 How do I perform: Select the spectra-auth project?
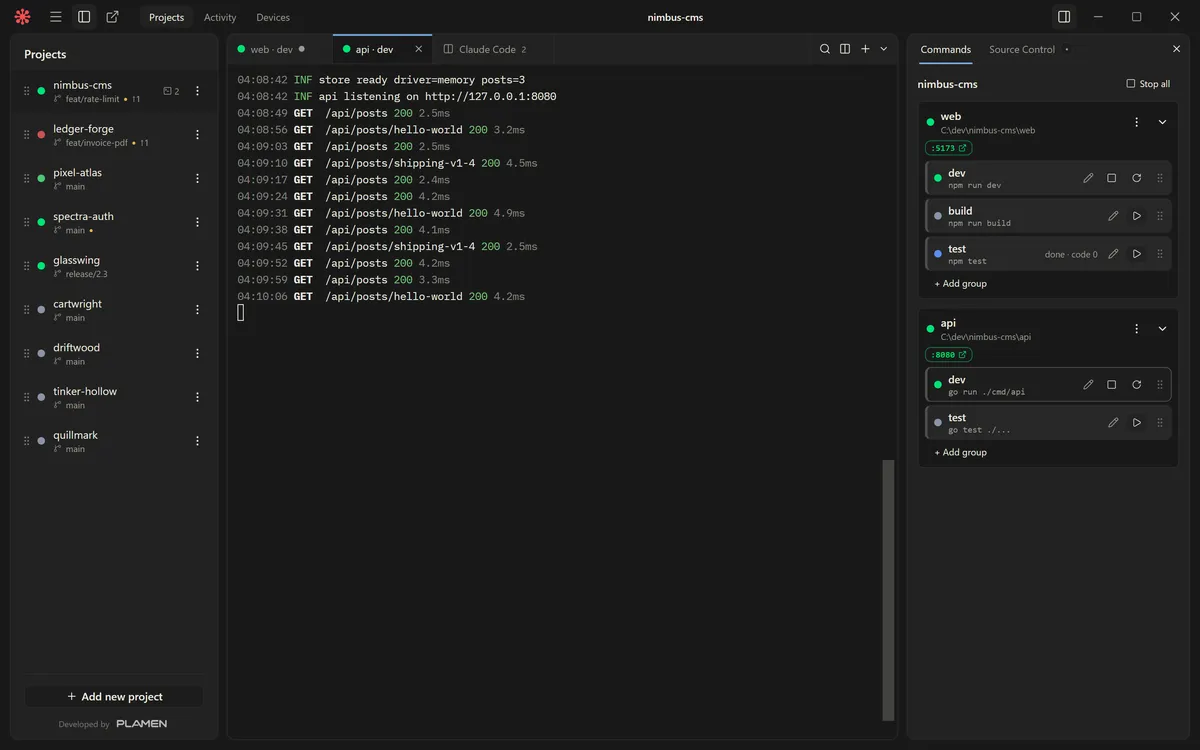pos(114,222)
